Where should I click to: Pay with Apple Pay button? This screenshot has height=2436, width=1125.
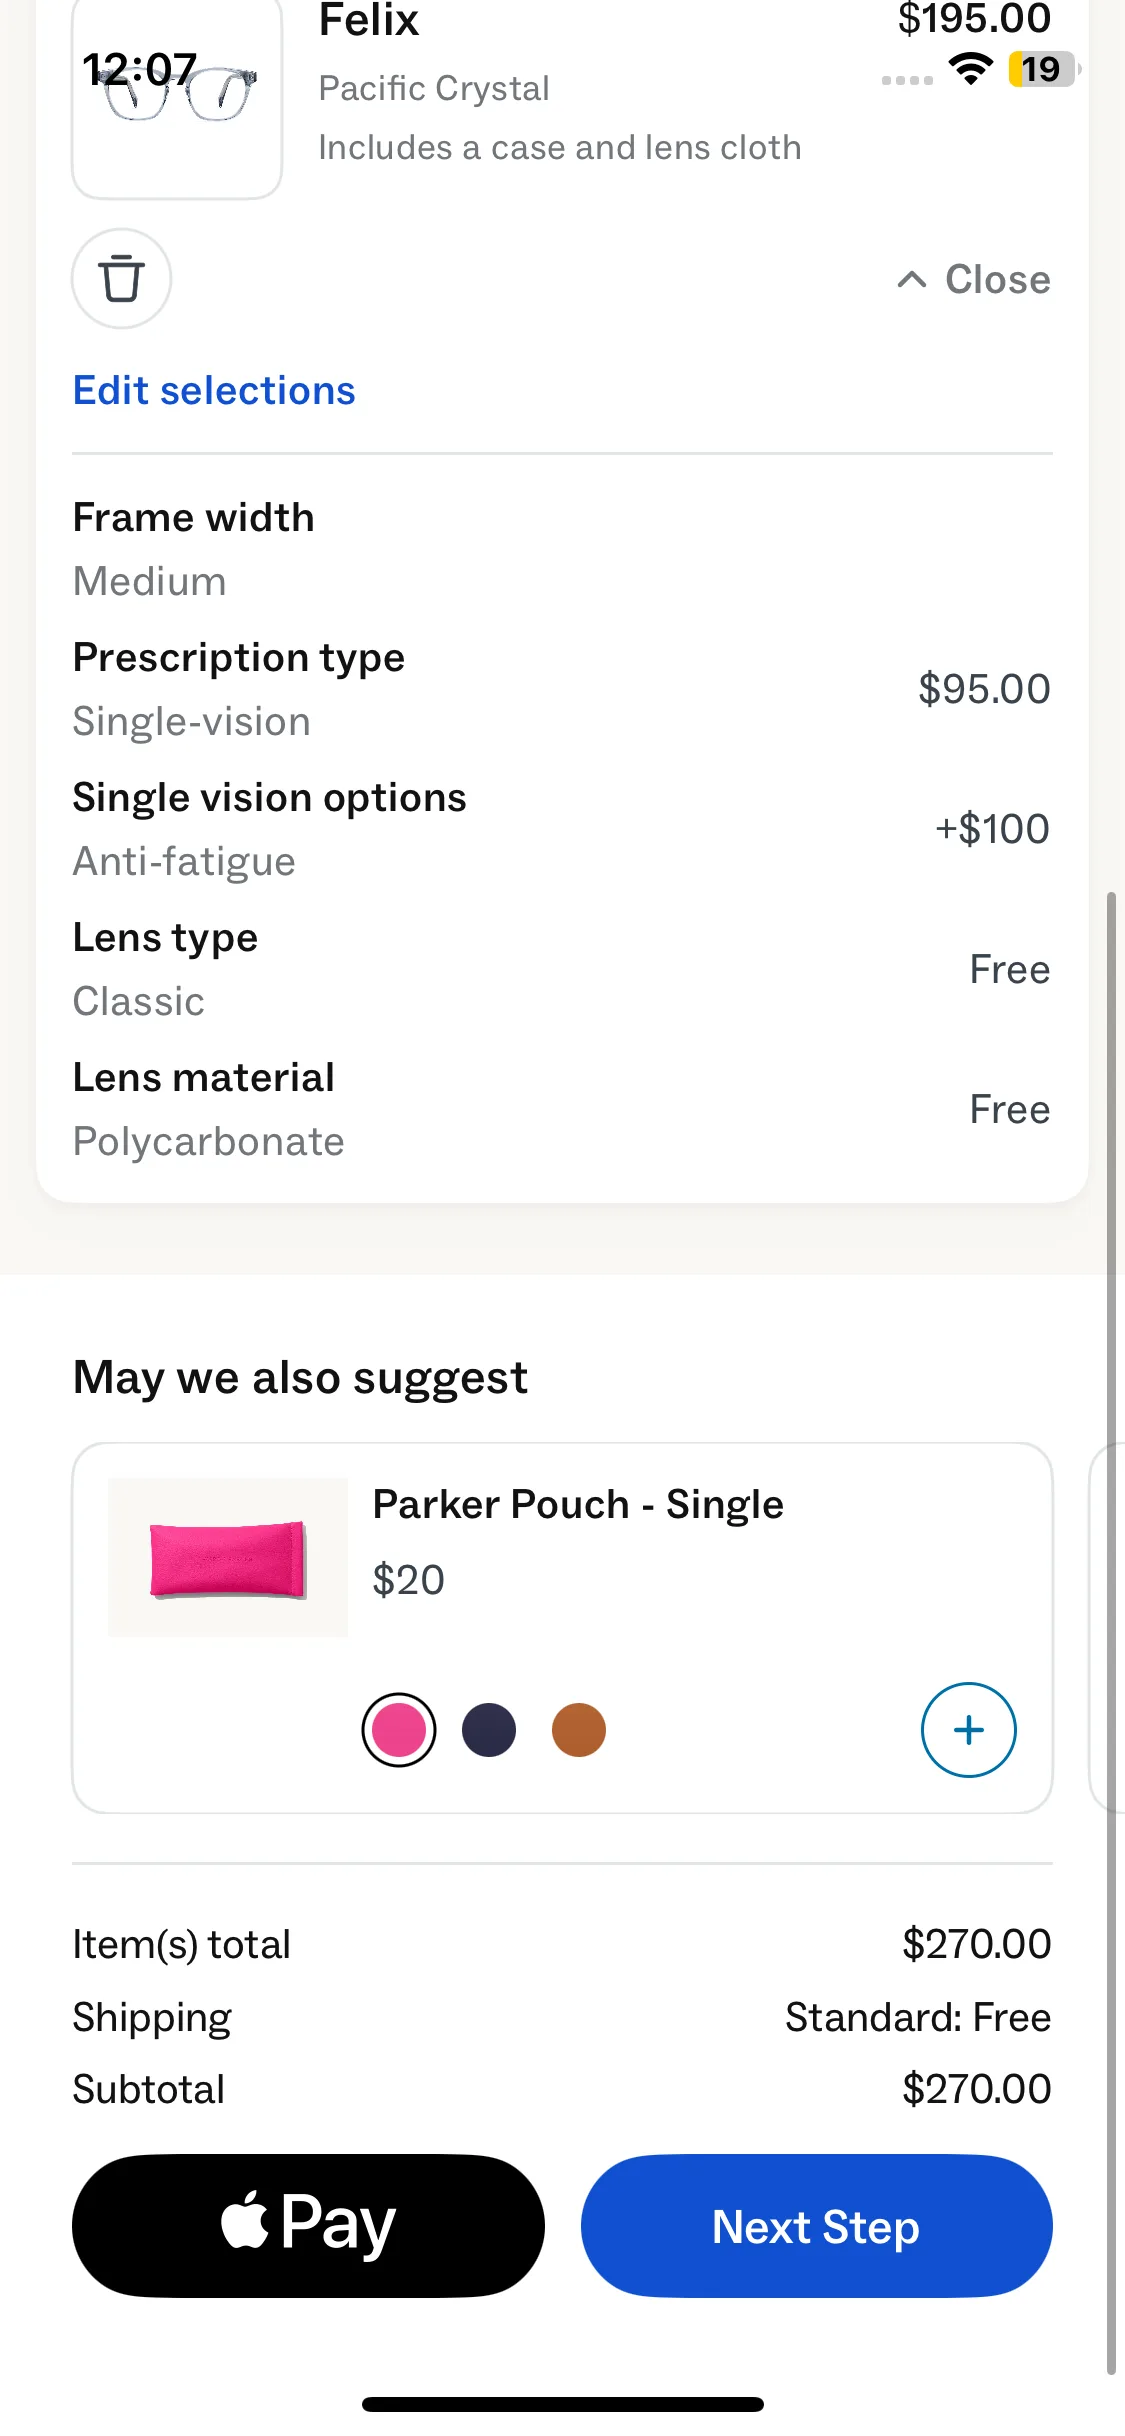coord(308,2225)
